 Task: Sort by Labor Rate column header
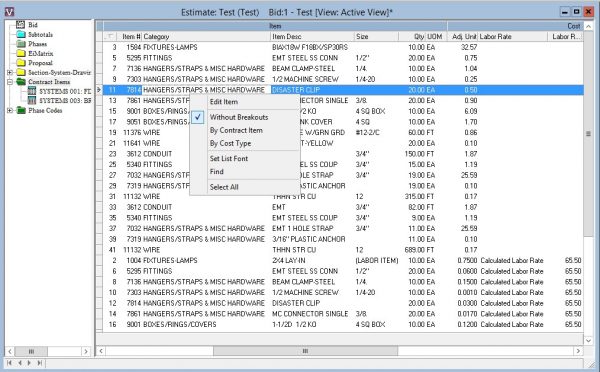(513, 36)
